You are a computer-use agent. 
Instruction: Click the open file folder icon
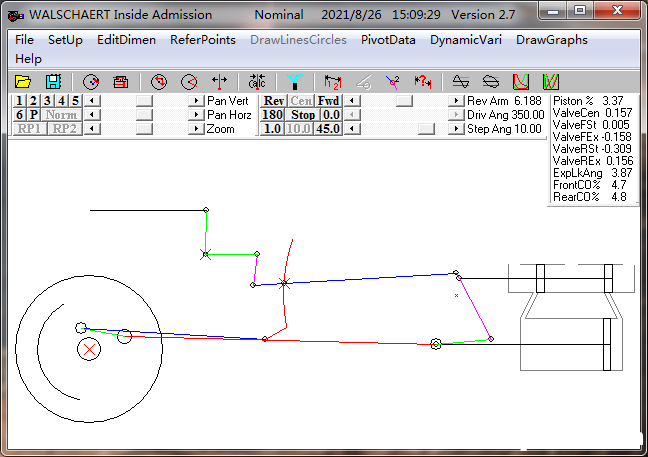[24, 81]
